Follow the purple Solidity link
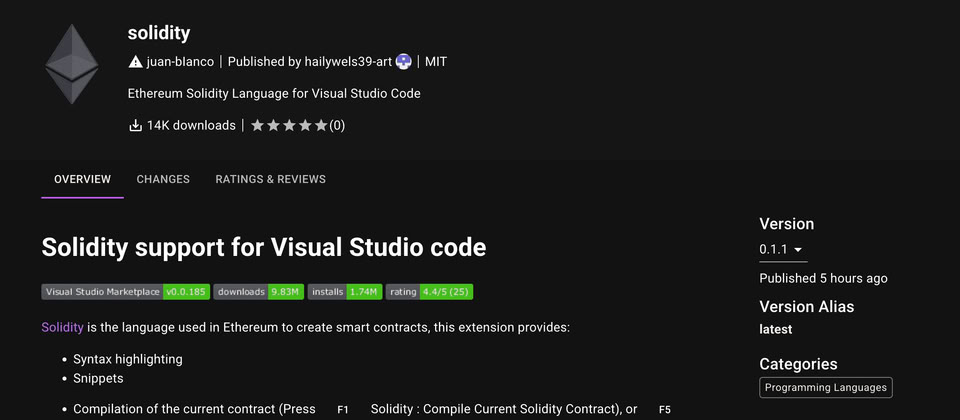 pos(62,327)
